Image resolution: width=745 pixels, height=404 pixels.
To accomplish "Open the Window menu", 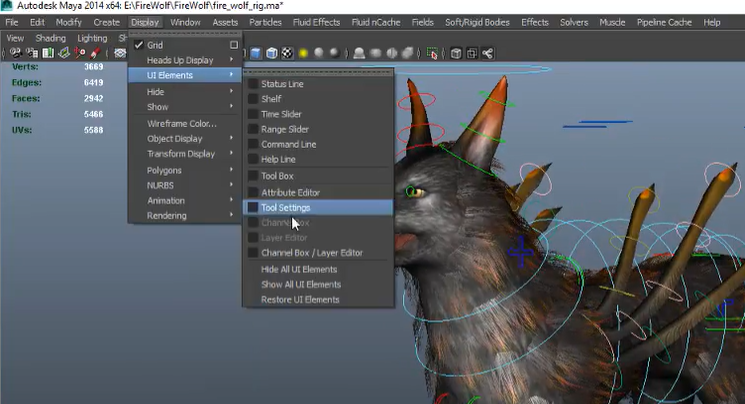I will (x=185, y=22).
